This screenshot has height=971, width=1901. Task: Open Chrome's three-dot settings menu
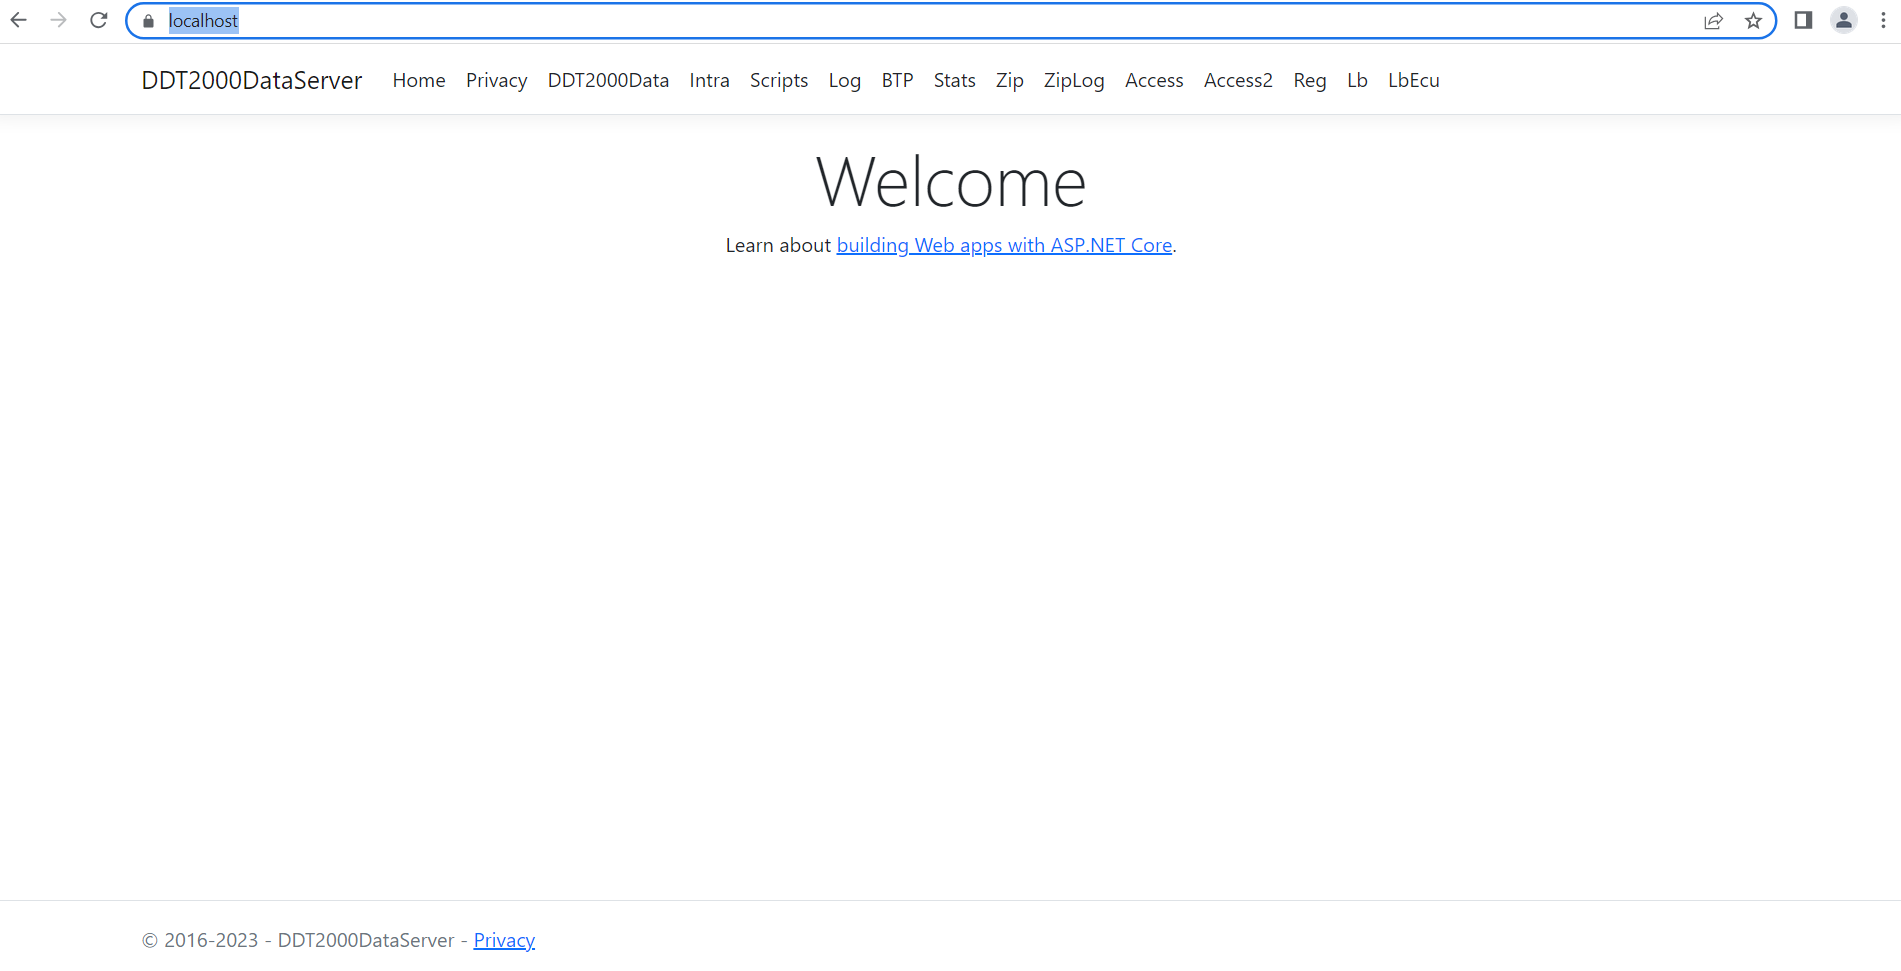tap(1883, 20)
